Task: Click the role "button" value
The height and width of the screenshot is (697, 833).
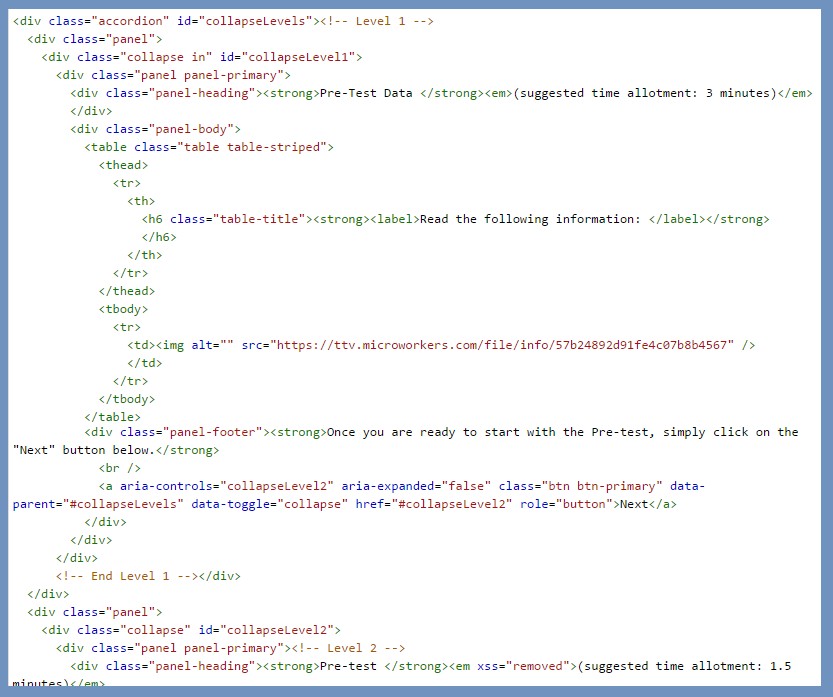Action: tap(584, 504)
